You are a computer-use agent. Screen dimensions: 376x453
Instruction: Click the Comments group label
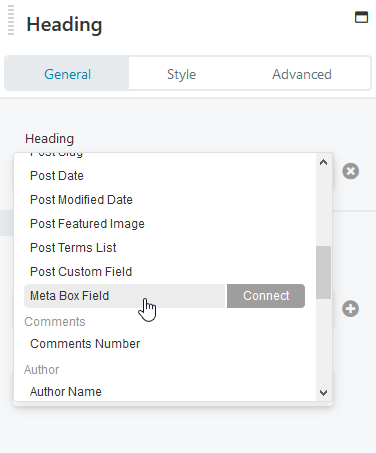coord(55,322)
